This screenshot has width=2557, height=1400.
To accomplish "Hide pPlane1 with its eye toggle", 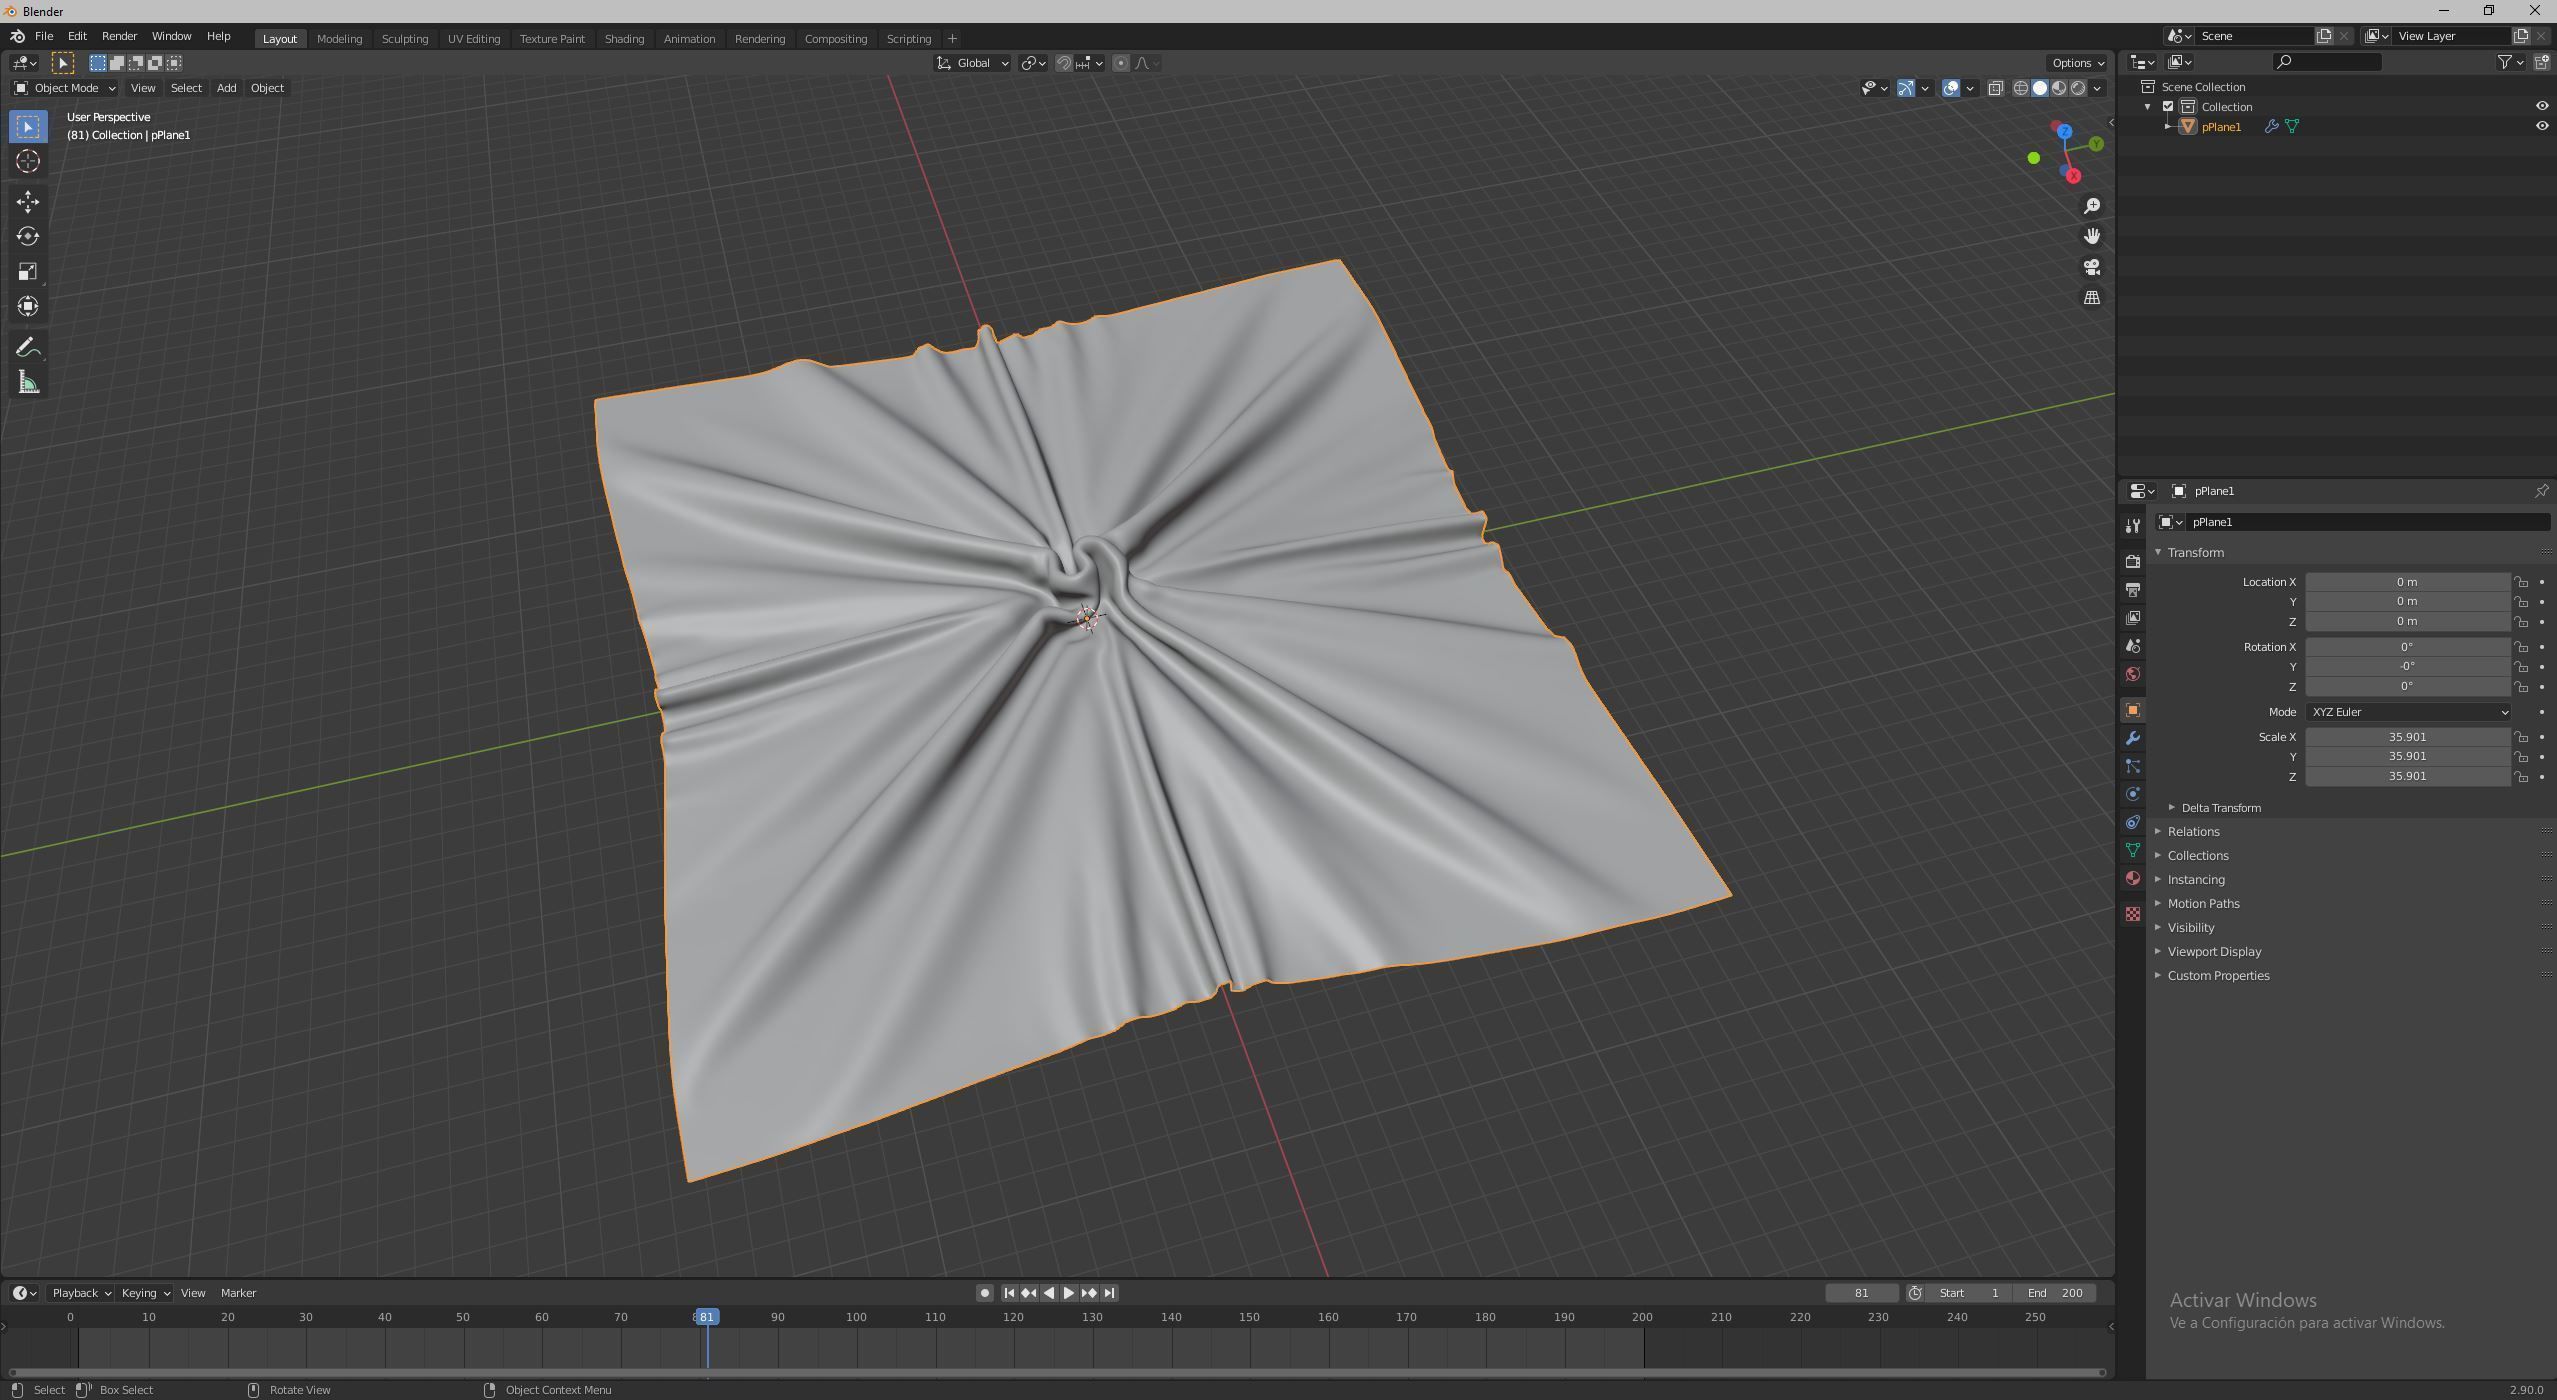I will coord(2540,126).
